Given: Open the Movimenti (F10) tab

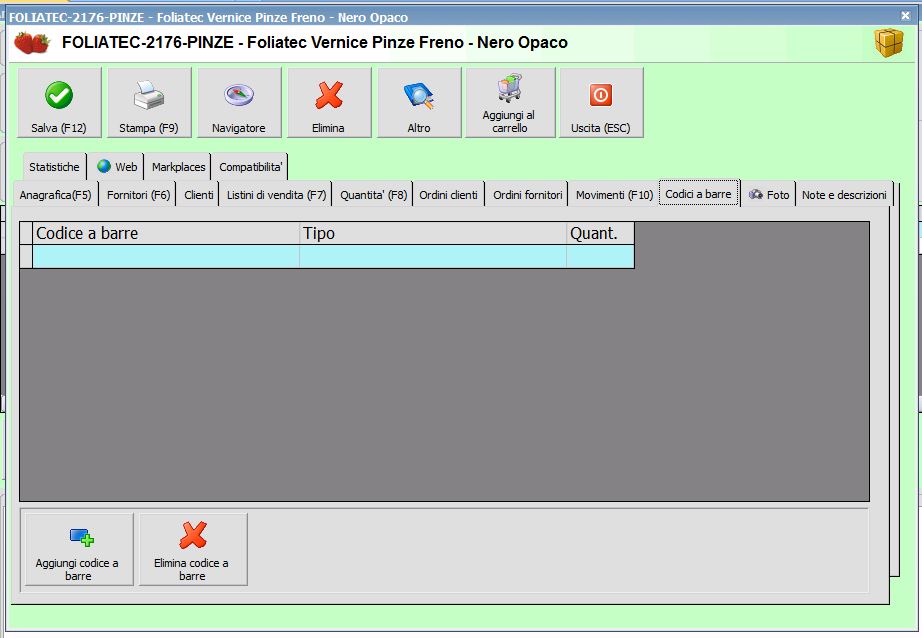Looking at the screenshot, I should [614, 195].
